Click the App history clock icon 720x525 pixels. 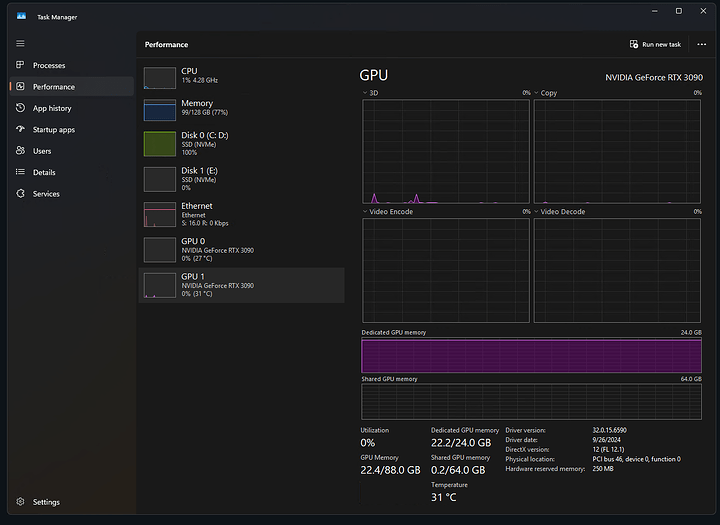coord(20,108)
